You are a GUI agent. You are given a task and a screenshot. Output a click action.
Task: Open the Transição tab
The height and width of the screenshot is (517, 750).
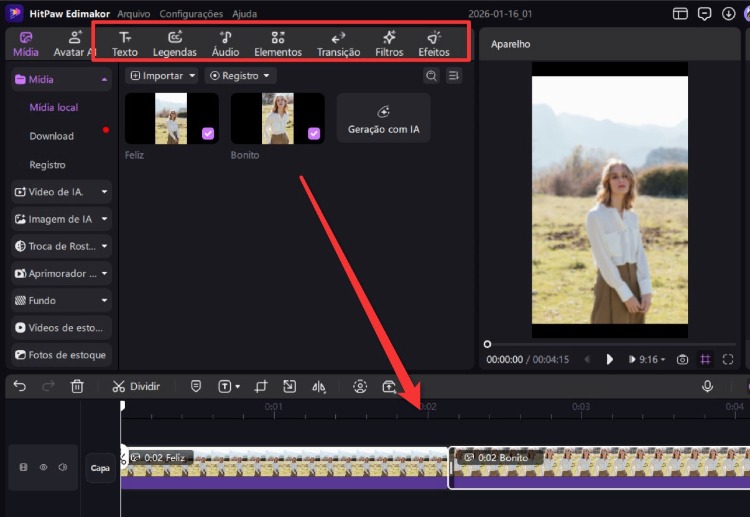coord(338,44)
